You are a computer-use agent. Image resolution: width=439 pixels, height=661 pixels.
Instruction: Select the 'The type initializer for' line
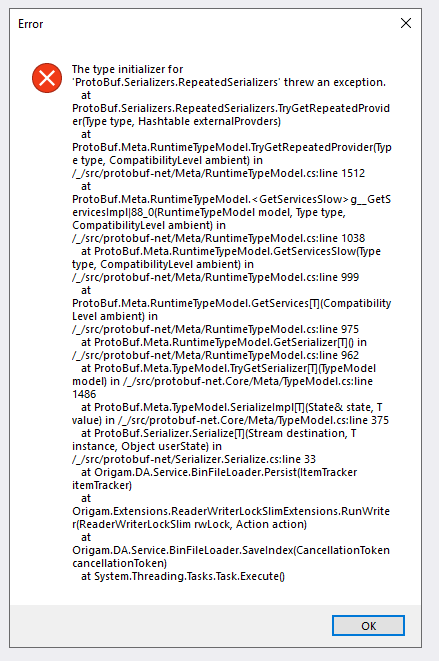coord(127,69)
